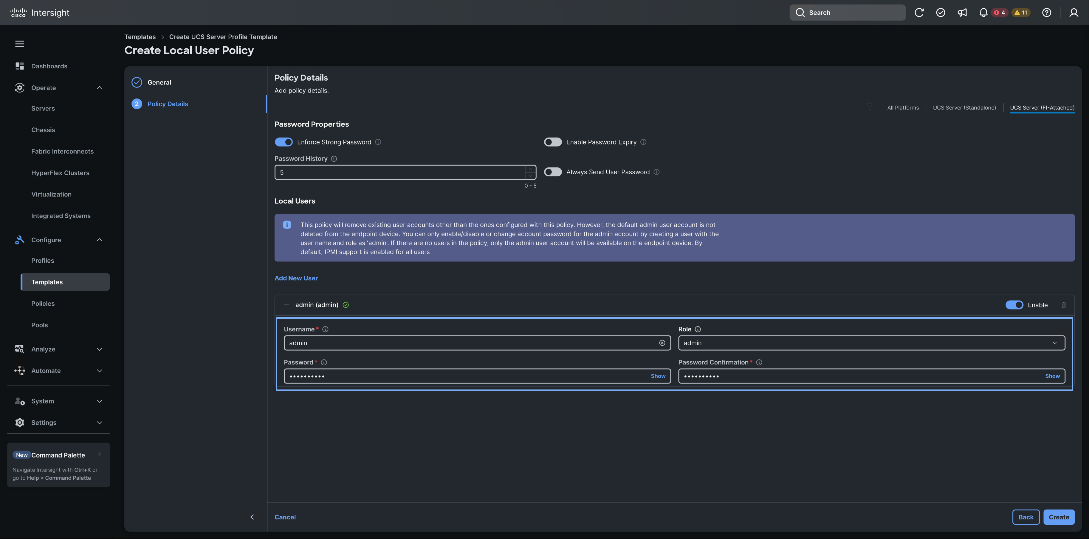
Task: Open the notifications bell icon
Action: click(983, 13)
